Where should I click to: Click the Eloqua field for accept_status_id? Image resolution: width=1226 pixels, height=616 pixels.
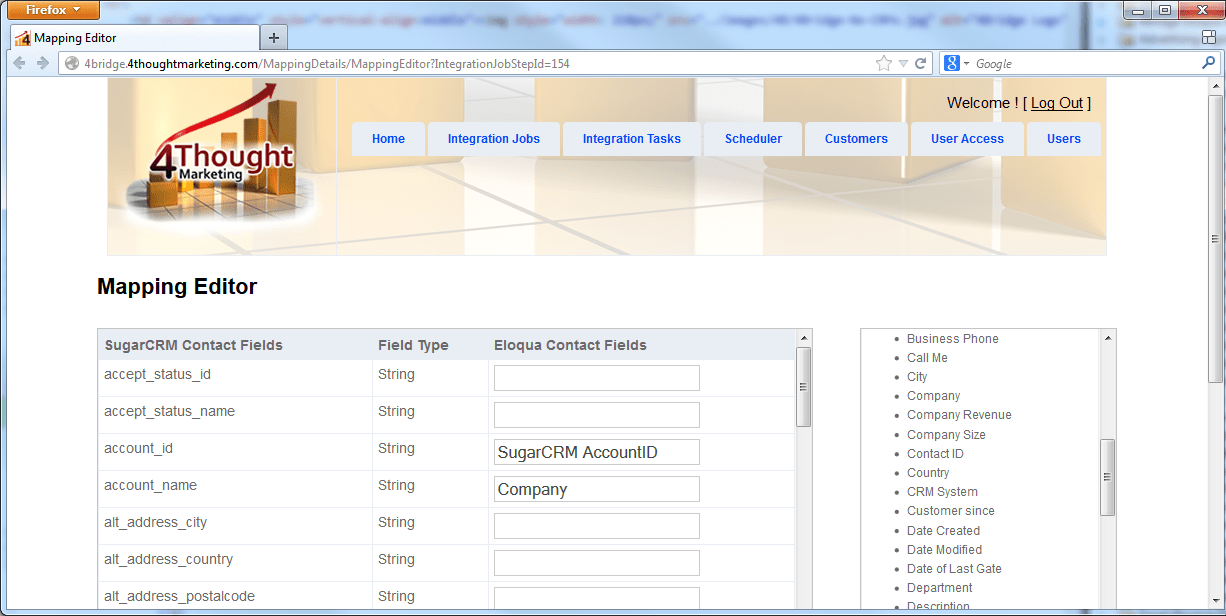pos(597,378)
